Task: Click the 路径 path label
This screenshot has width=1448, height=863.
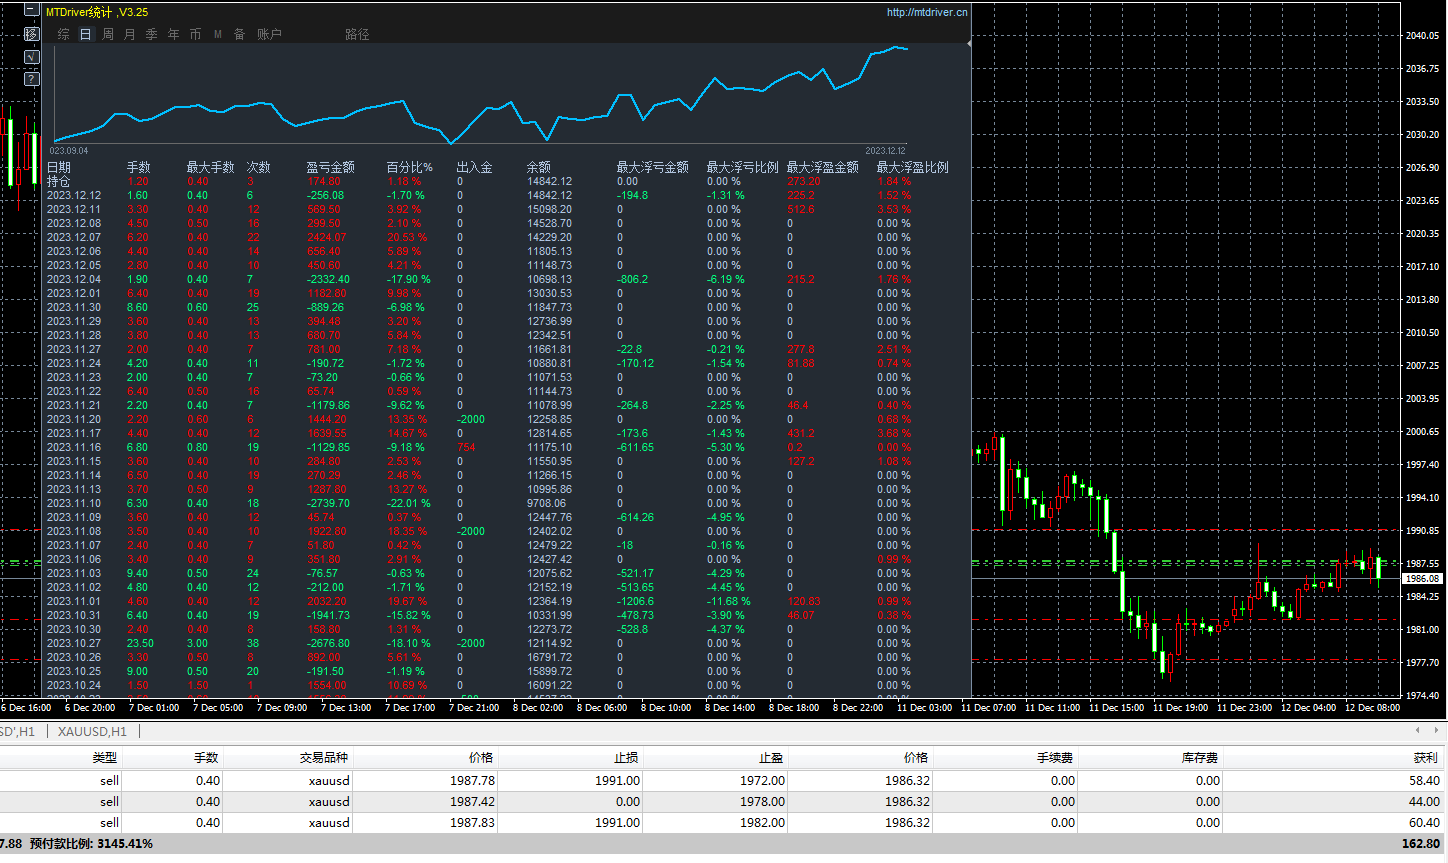Action: (x=357, y=34)
